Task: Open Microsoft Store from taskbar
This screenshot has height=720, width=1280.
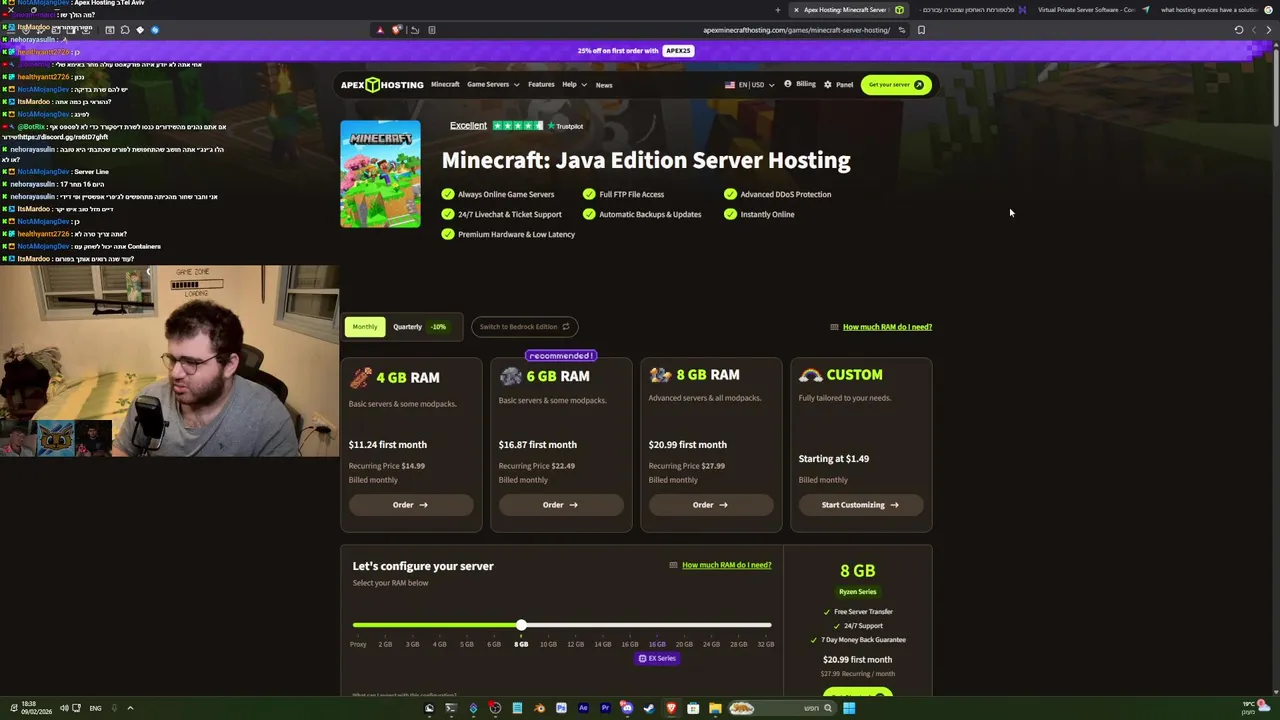Action: [x=693, y=708]
